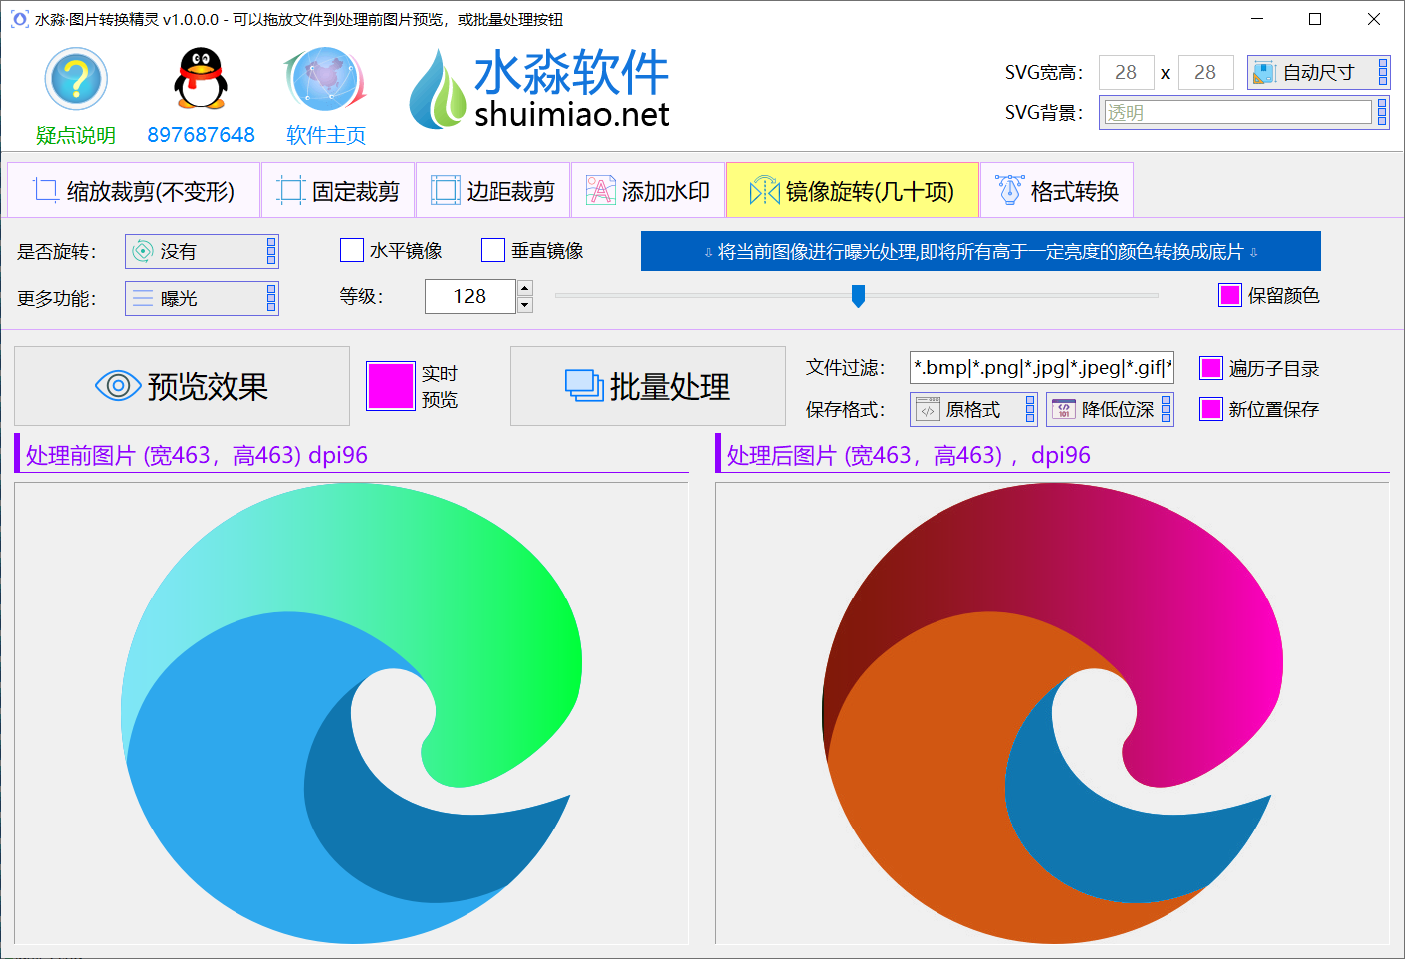Open the 边距裁剪 tab
Image resolution: width=1405 pixels, height=959 pixels.
[x=493, y=190]
